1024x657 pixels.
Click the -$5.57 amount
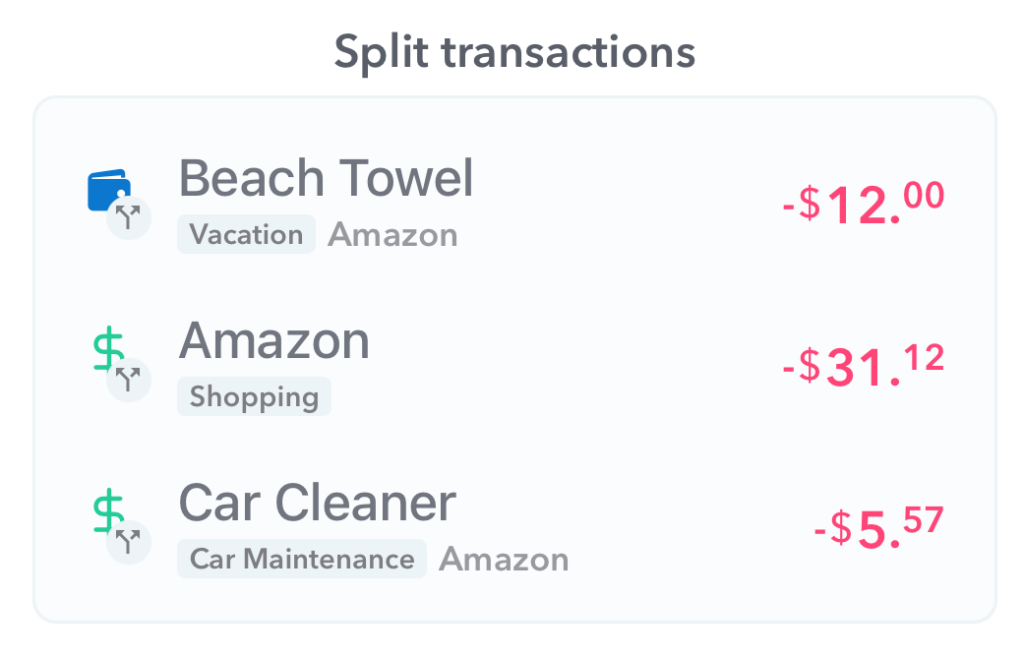click(x=879, y=528)
